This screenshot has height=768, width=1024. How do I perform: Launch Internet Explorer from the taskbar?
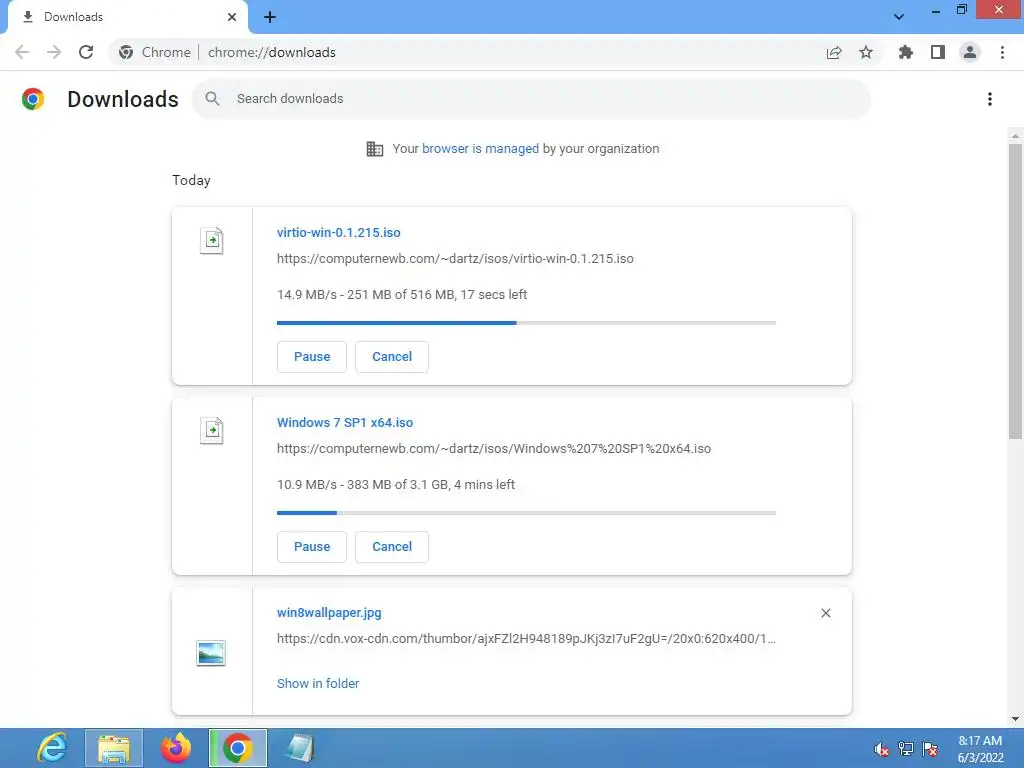click(x=52, y=748)
